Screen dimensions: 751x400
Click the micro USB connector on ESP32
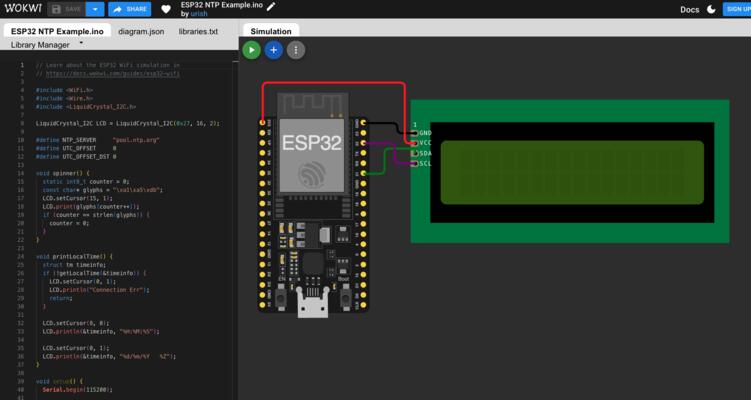point(313,303)
